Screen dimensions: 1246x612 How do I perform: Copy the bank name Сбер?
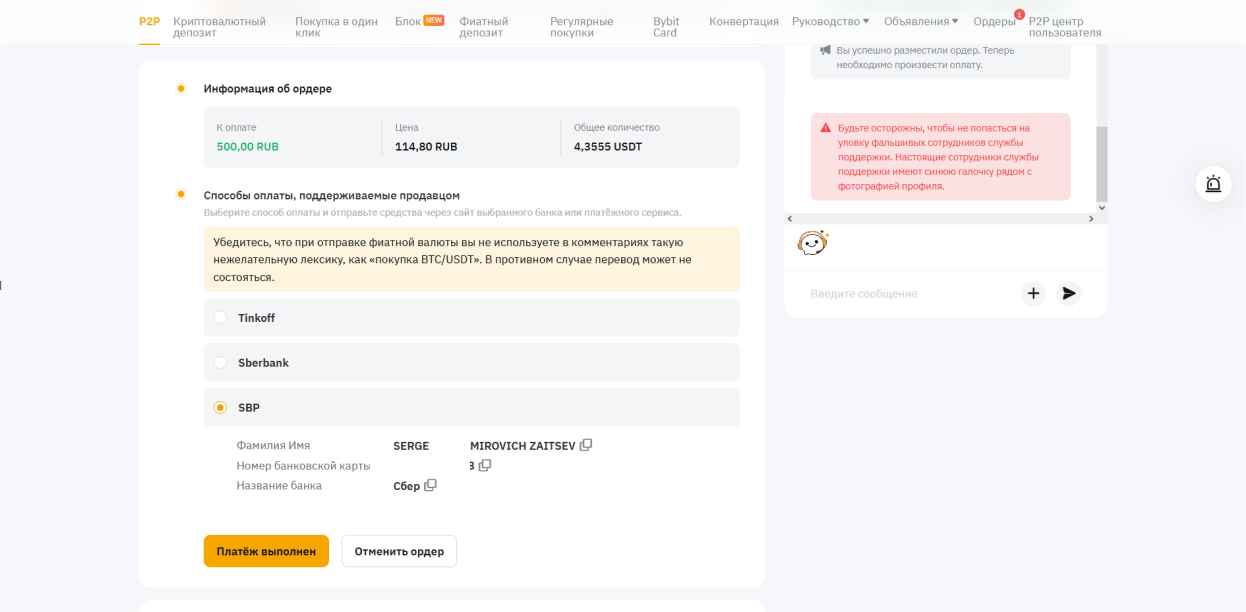[430, 485]
